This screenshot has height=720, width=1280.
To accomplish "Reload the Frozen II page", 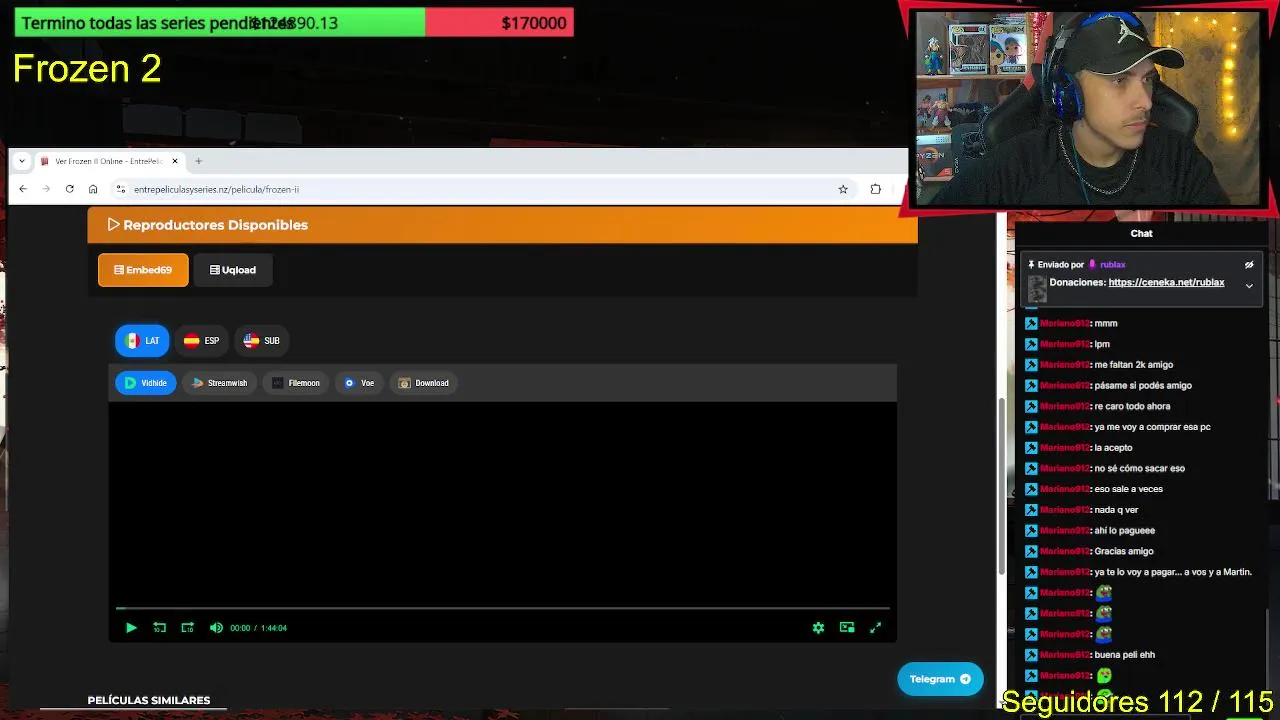I will pos(69,189).
